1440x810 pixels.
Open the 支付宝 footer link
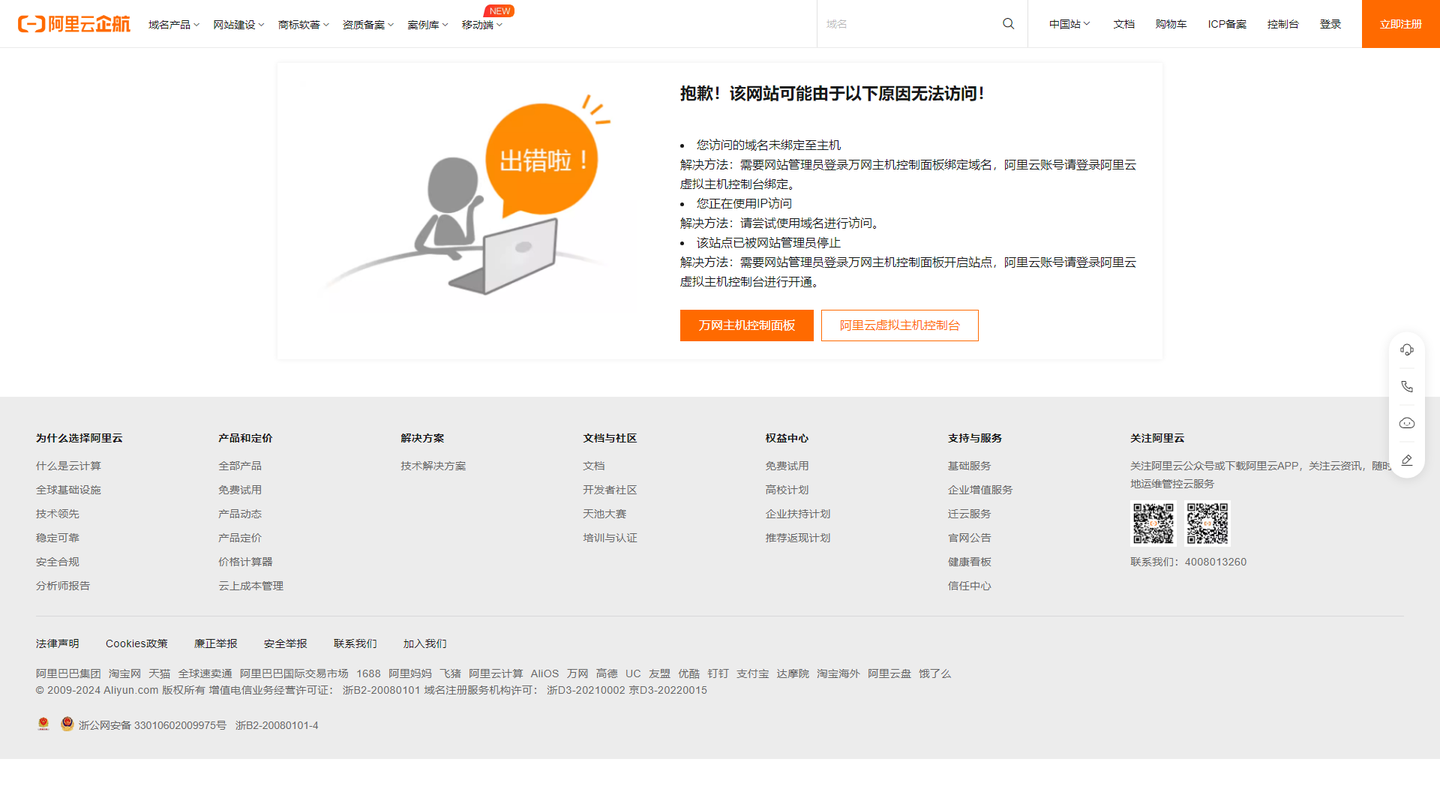click(753, 674)
